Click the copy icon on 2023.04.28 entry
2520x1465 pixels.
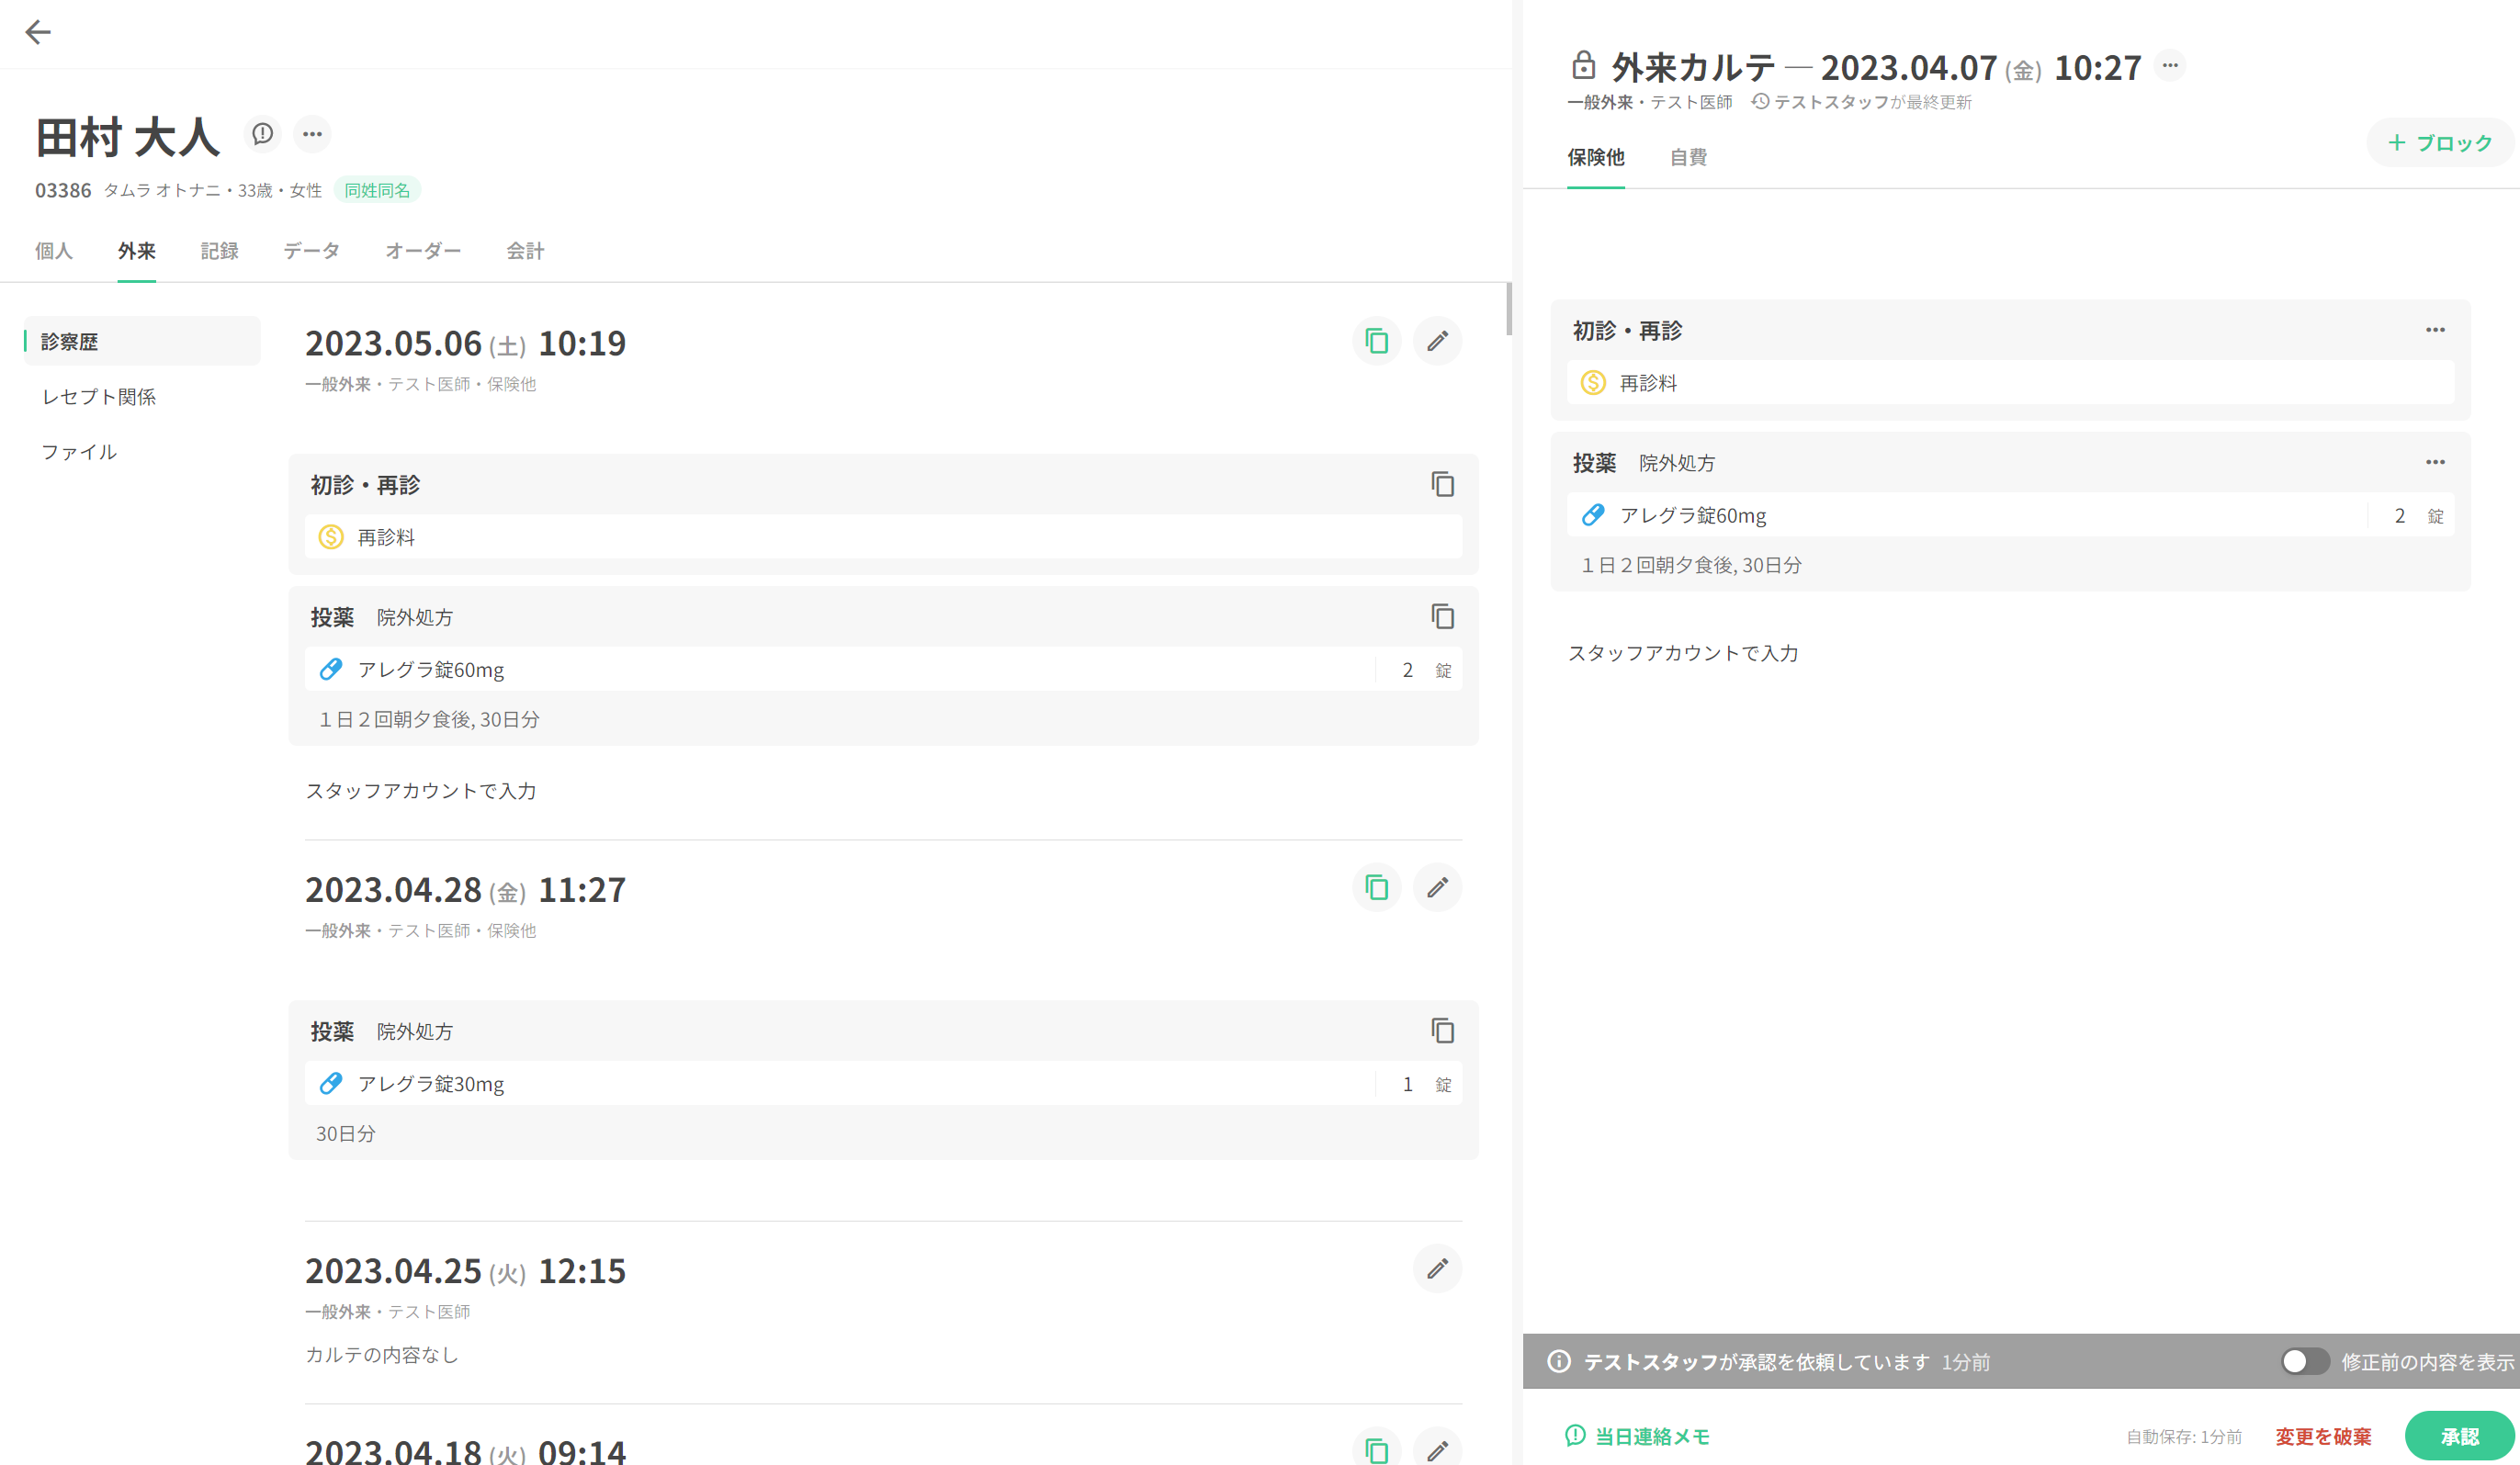point(1378,889)
